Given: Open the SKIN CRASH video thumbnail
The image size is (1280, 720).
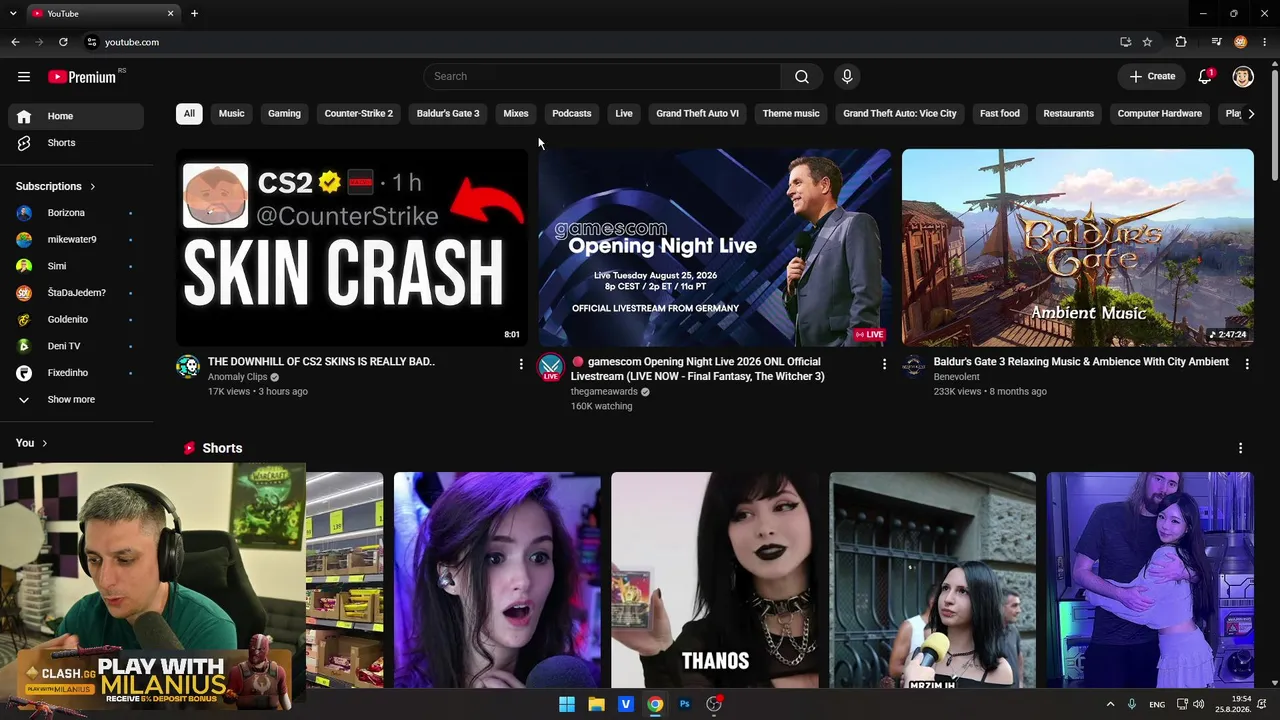Looking at the screenshot, I should point(352,247).
